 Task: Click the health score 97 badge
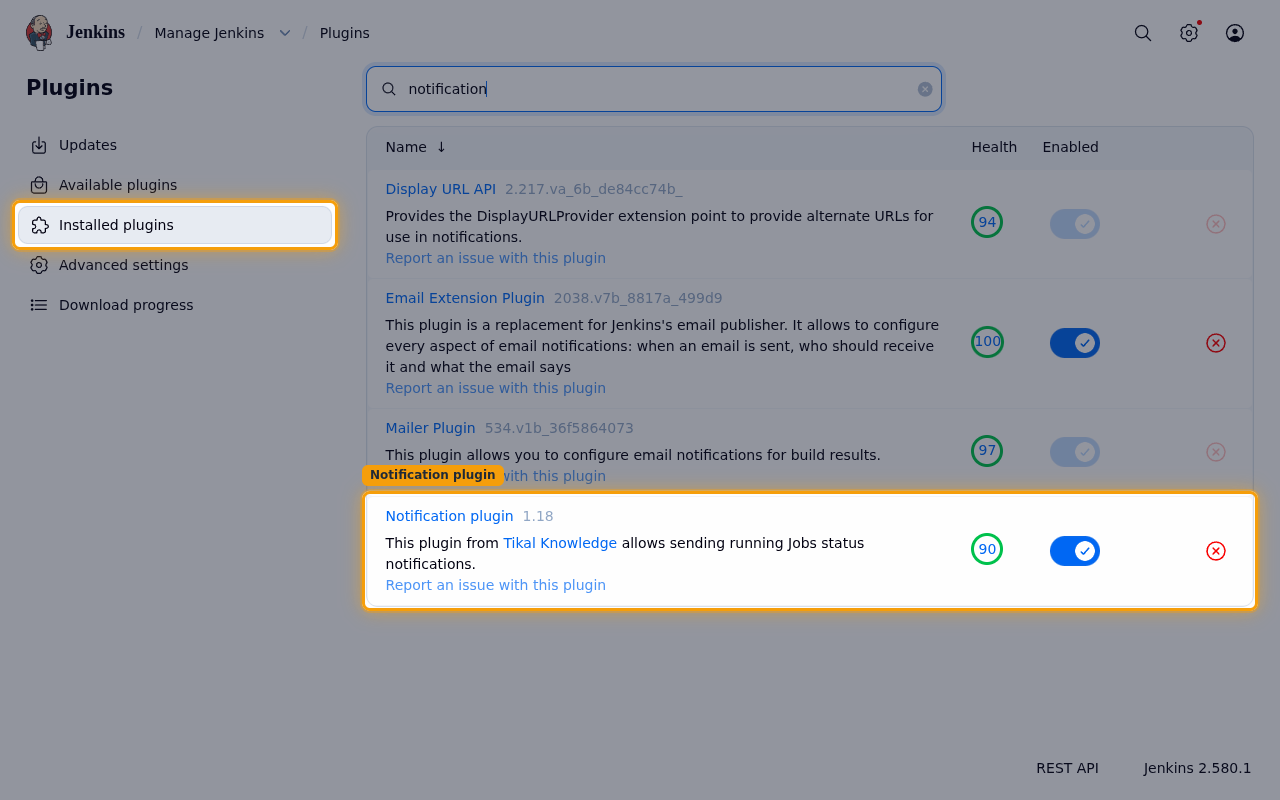pos(987,450)
